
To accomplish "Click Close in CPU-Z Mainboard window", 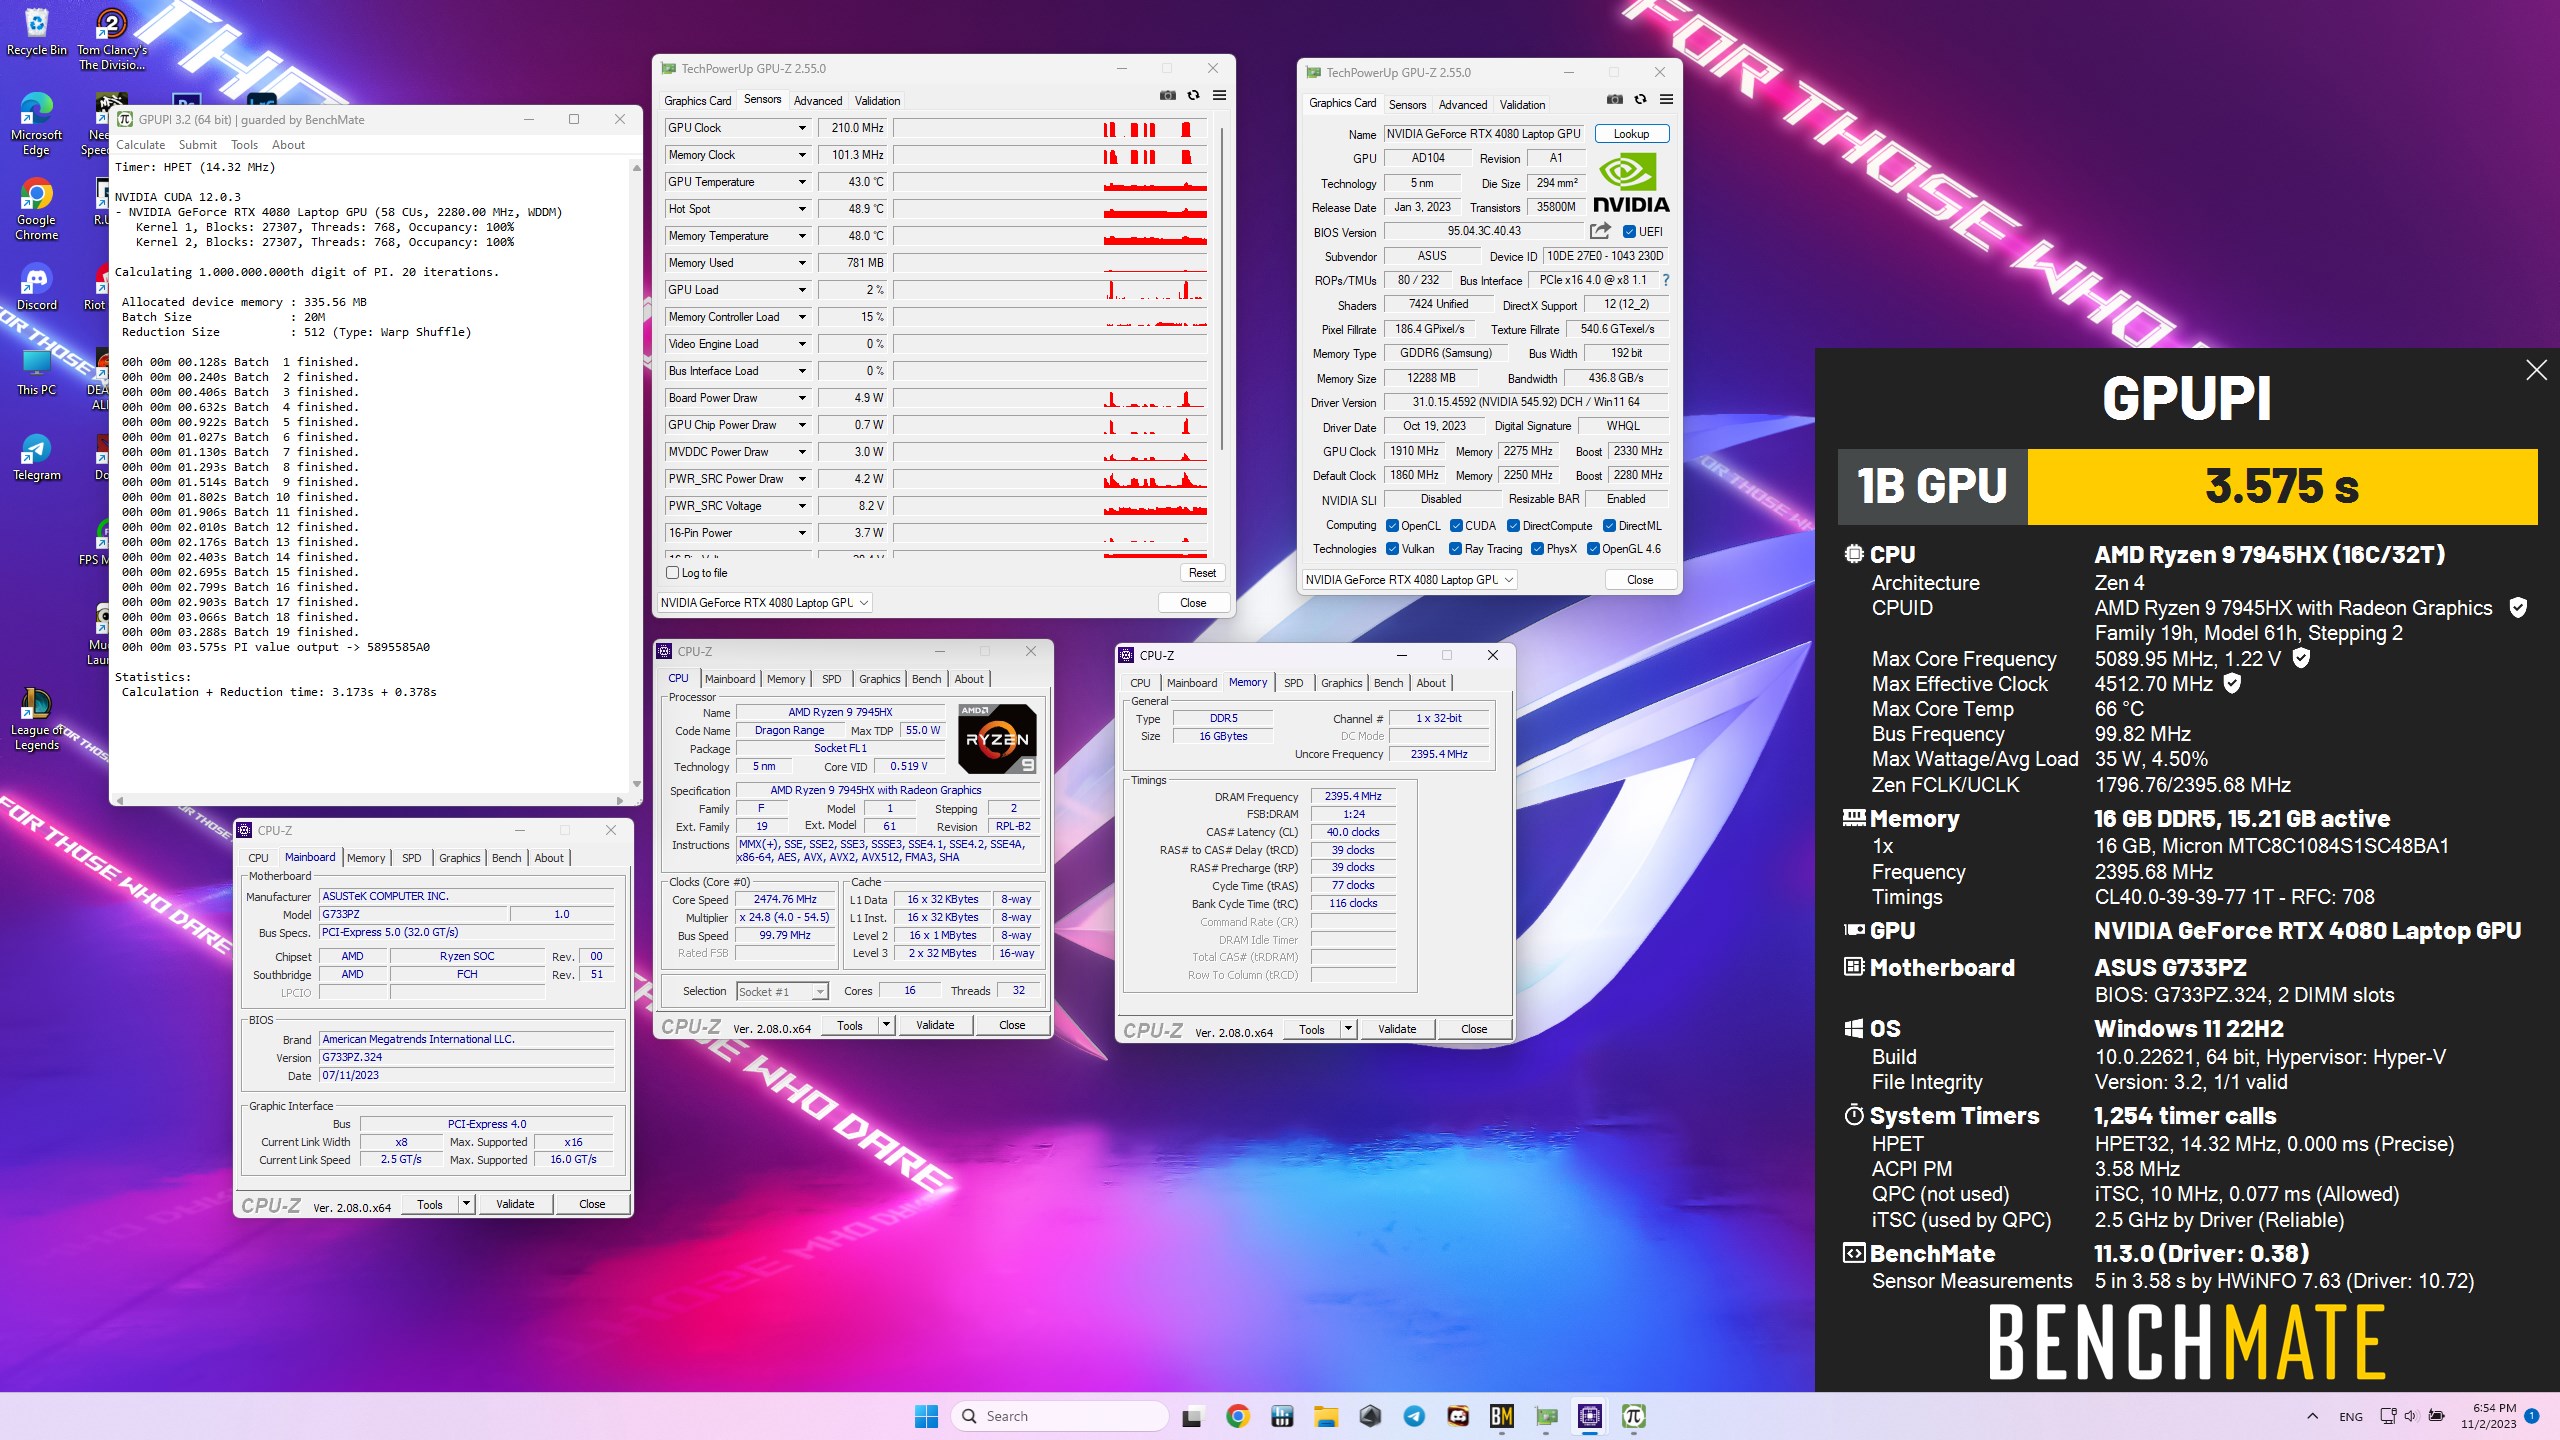I will click(592, 1205).
